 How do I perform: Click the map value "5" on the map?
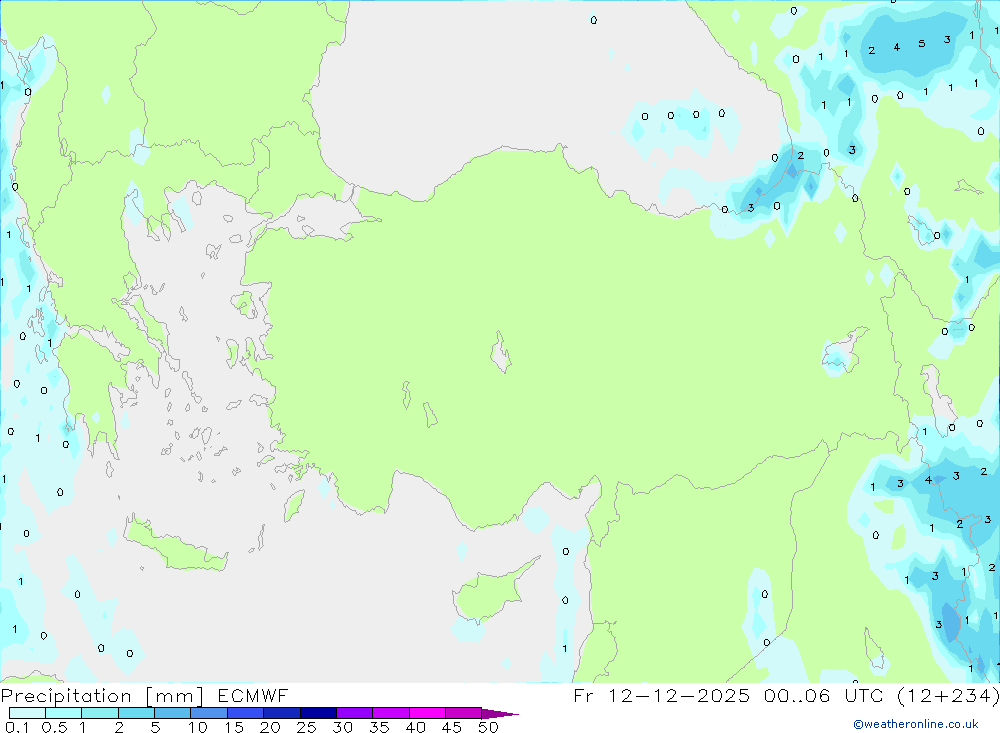pyautogui.click(x=922, y=44)
